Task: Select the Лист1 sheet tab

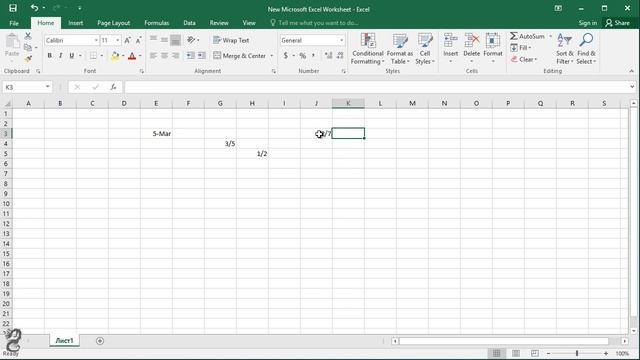Action: click(64, 340)
